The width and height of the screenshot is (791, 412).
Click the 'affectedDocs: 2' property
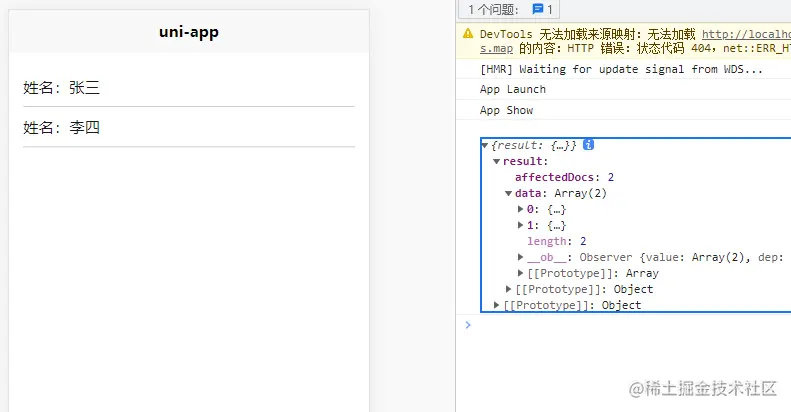coord(564,177)
